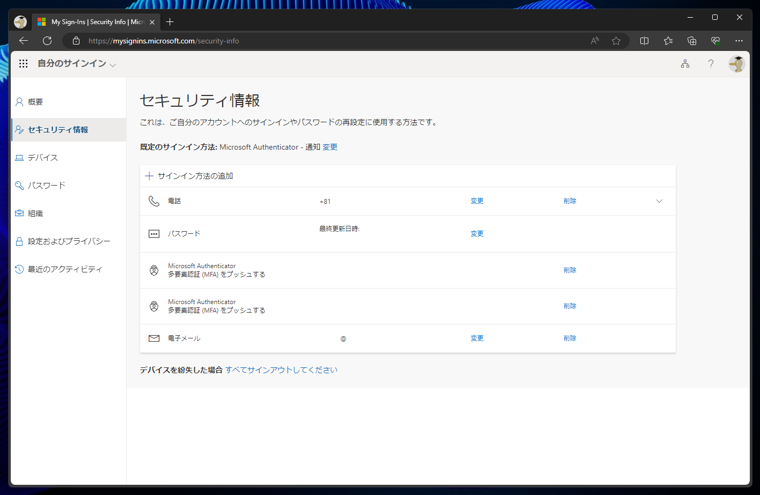Click the browser address bar URL
The width and height of the screenshot is (760, 495).
click(164, 41)
